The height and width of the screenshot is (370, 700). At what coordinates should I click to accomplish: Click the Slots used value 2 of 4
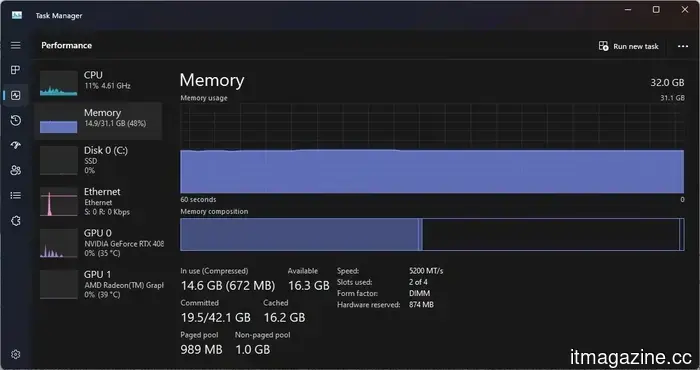[418, 282]
